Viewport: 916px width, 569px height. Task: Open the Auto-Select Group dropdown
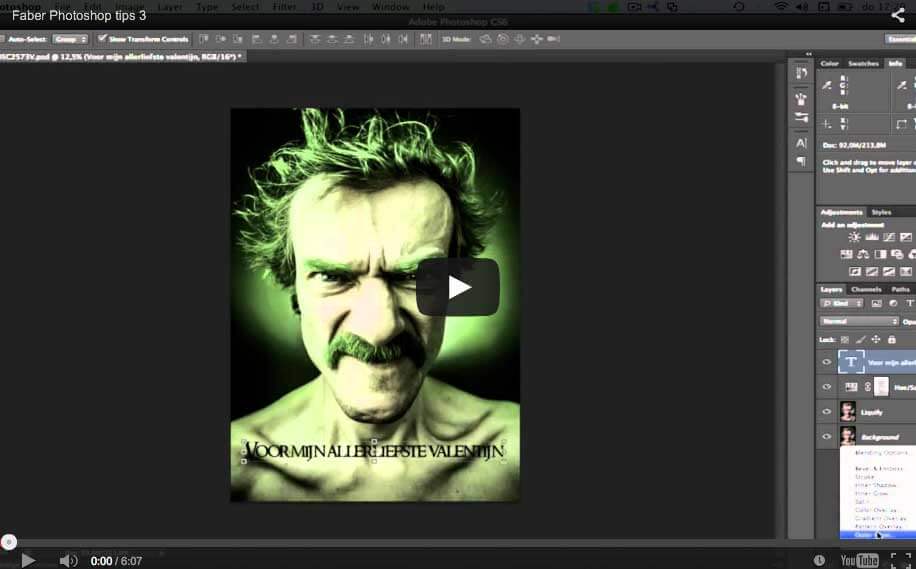click(x=70, y=39)
